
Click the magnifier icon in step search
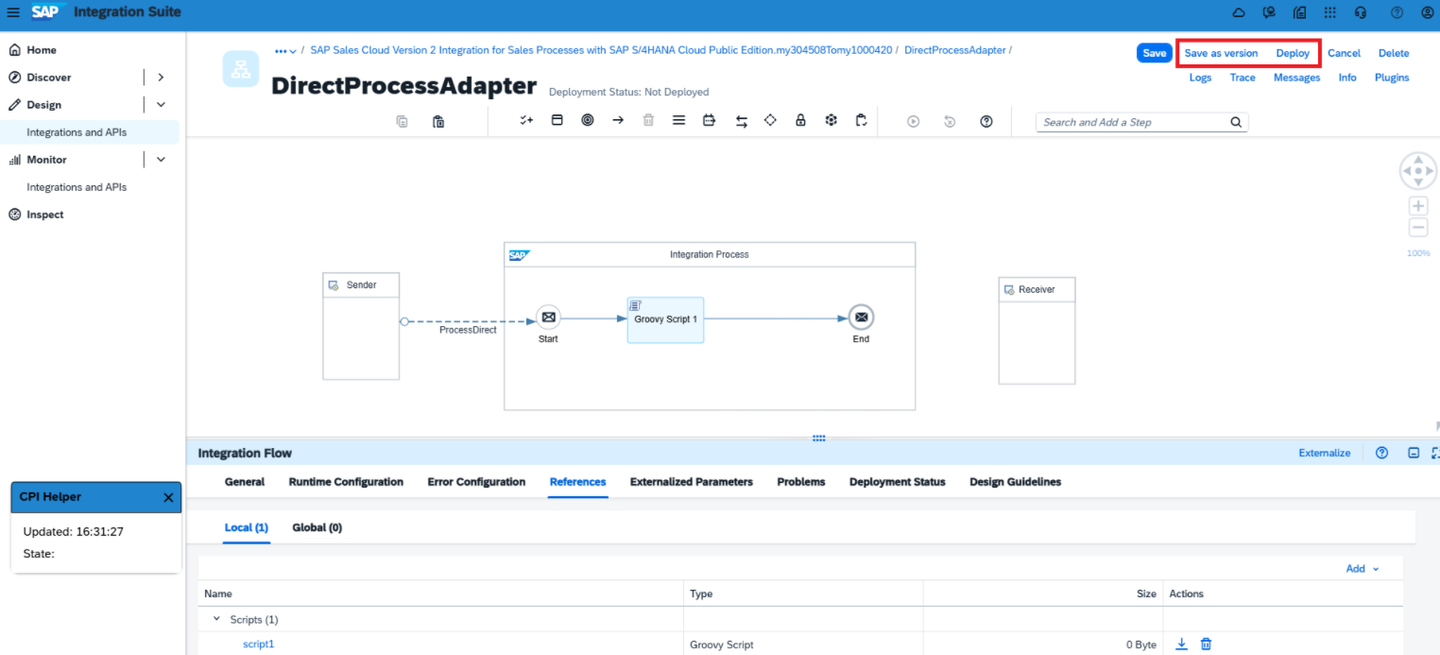click(1236, 122)
